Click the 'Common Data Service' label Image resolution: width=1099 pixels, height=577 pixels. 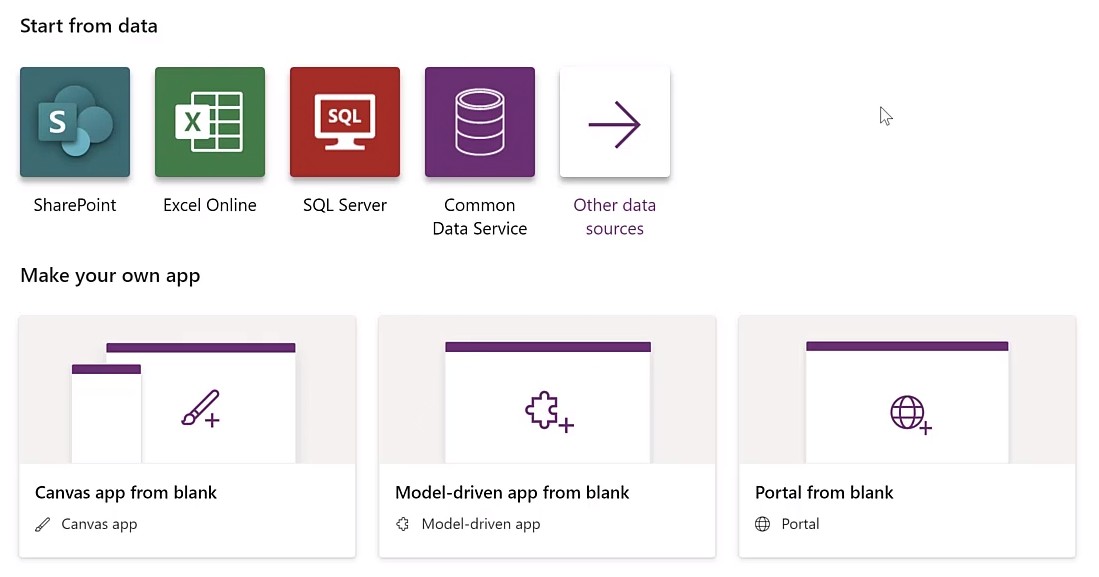point(479,217)
